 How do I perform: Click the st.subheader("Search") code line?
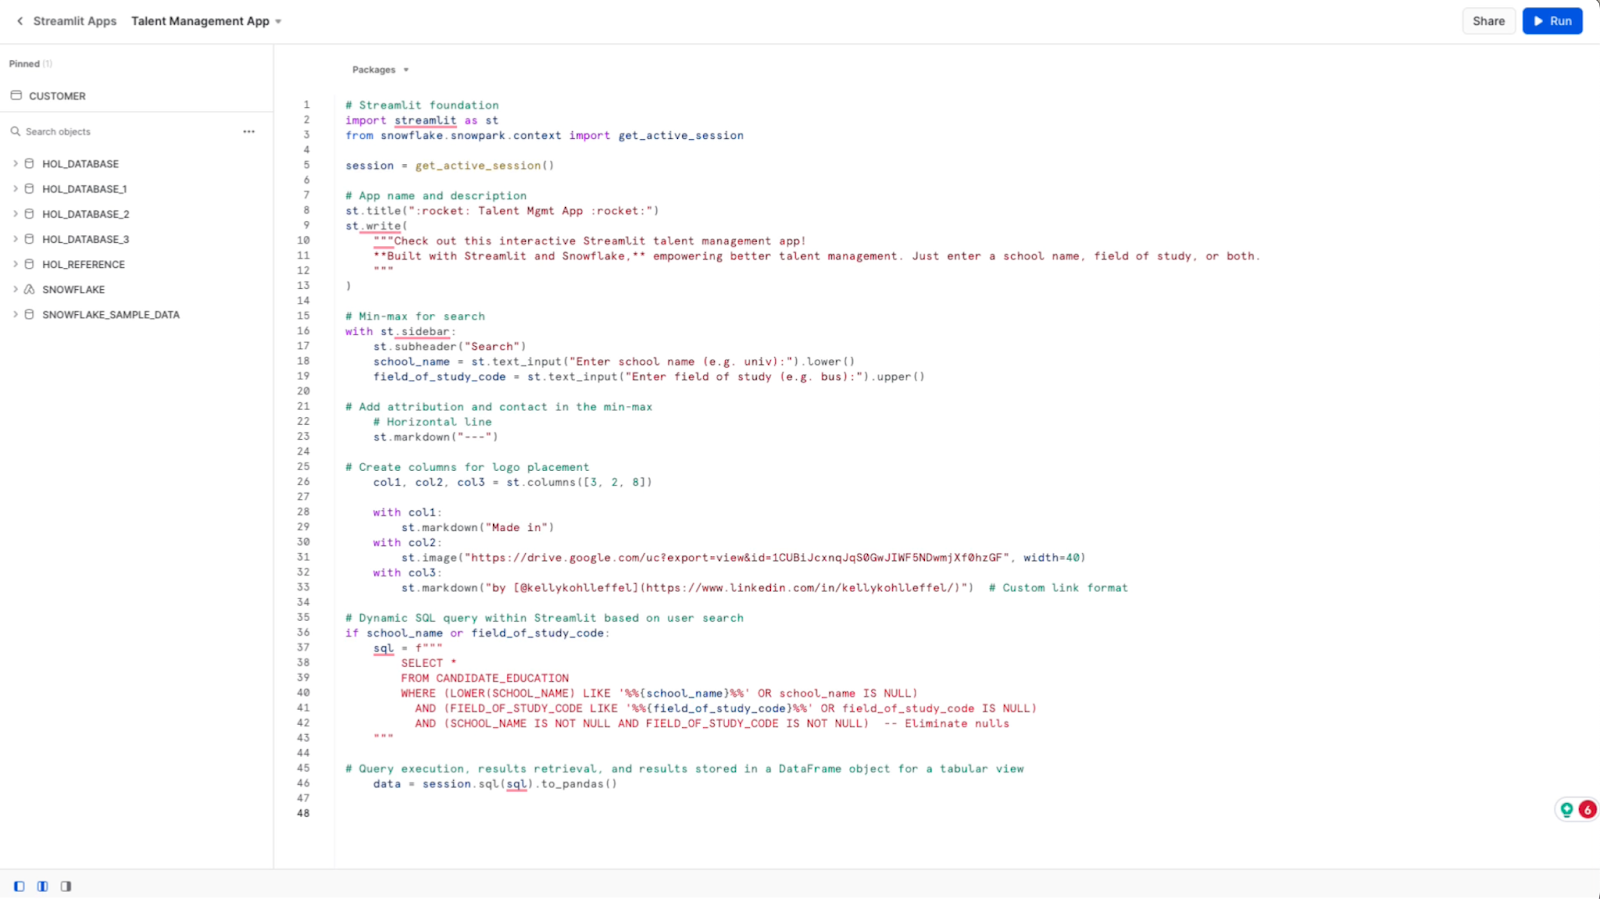(450, 347)
